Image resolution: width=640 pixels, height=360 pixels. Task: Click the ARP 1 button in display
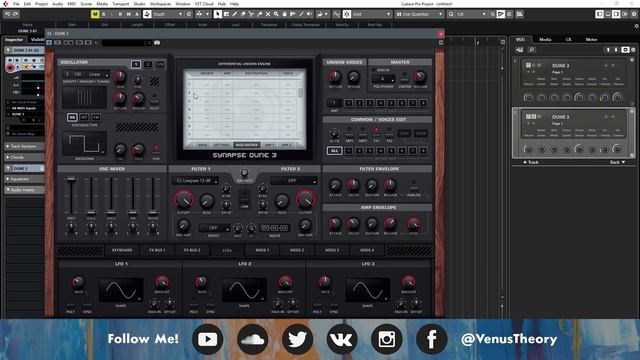269,145
